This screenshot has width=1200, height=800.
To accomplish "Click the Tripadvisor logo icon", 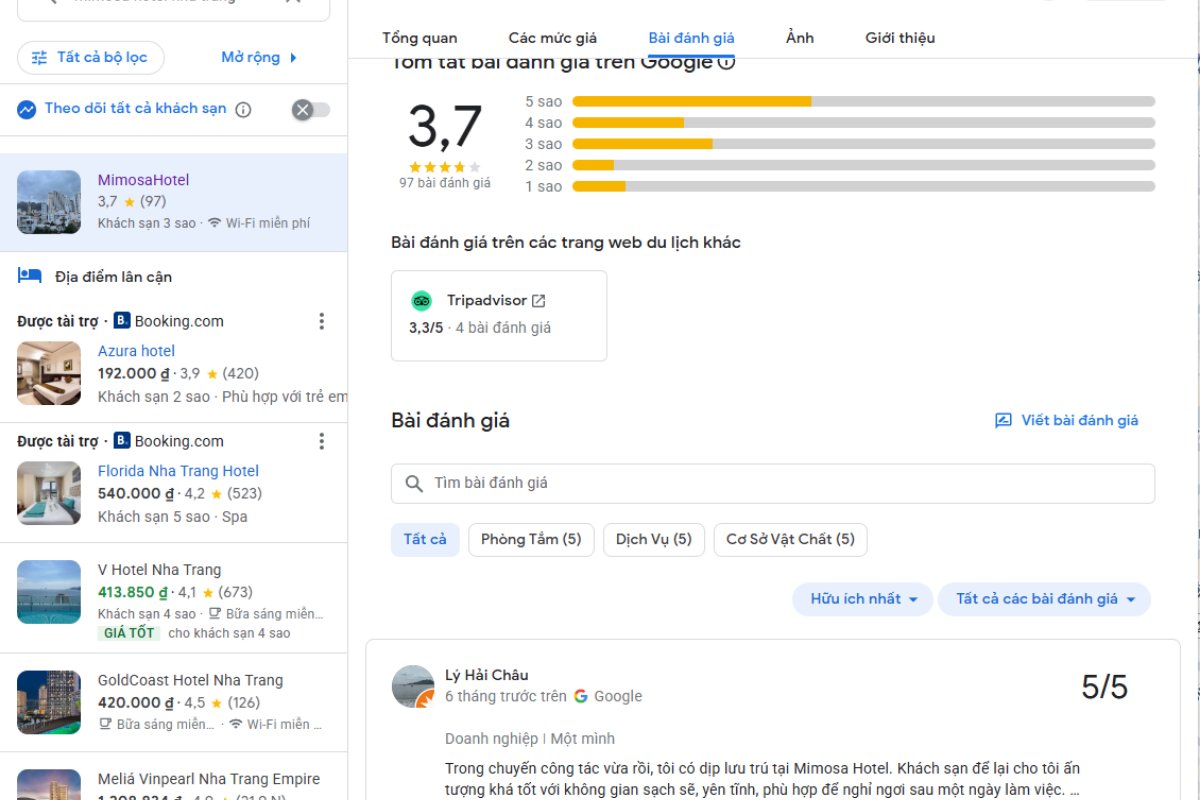I will pos(420,300).
